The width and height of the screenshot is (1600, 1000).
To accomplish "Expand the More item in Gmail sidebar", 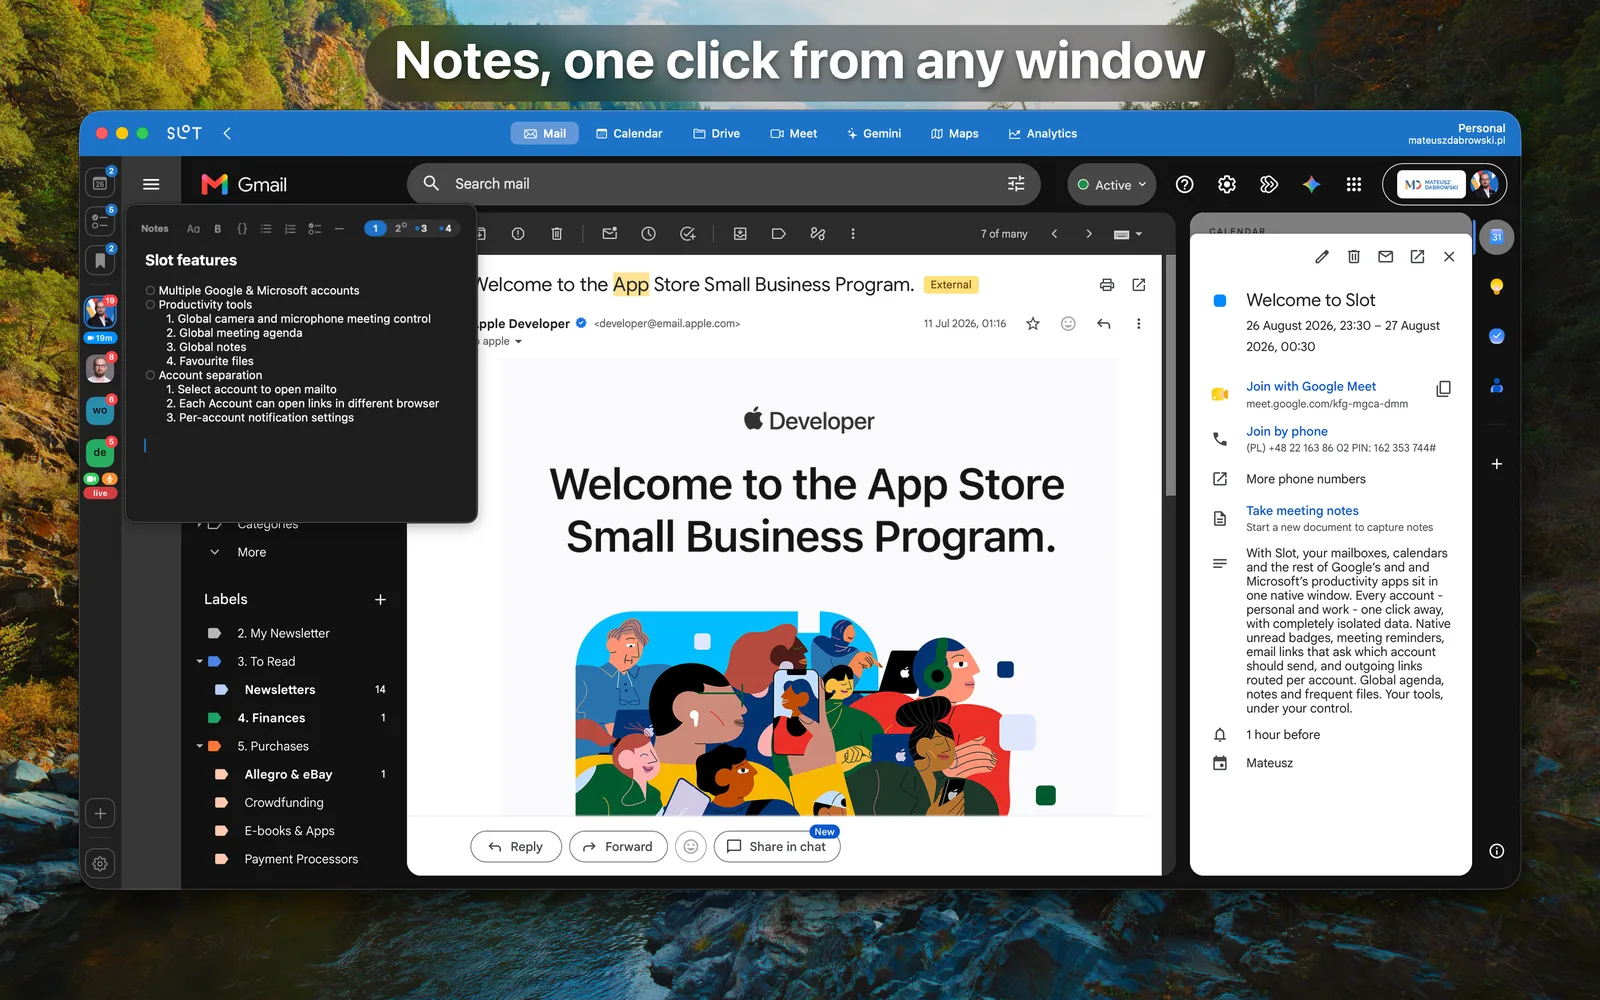I will [252, 552].
